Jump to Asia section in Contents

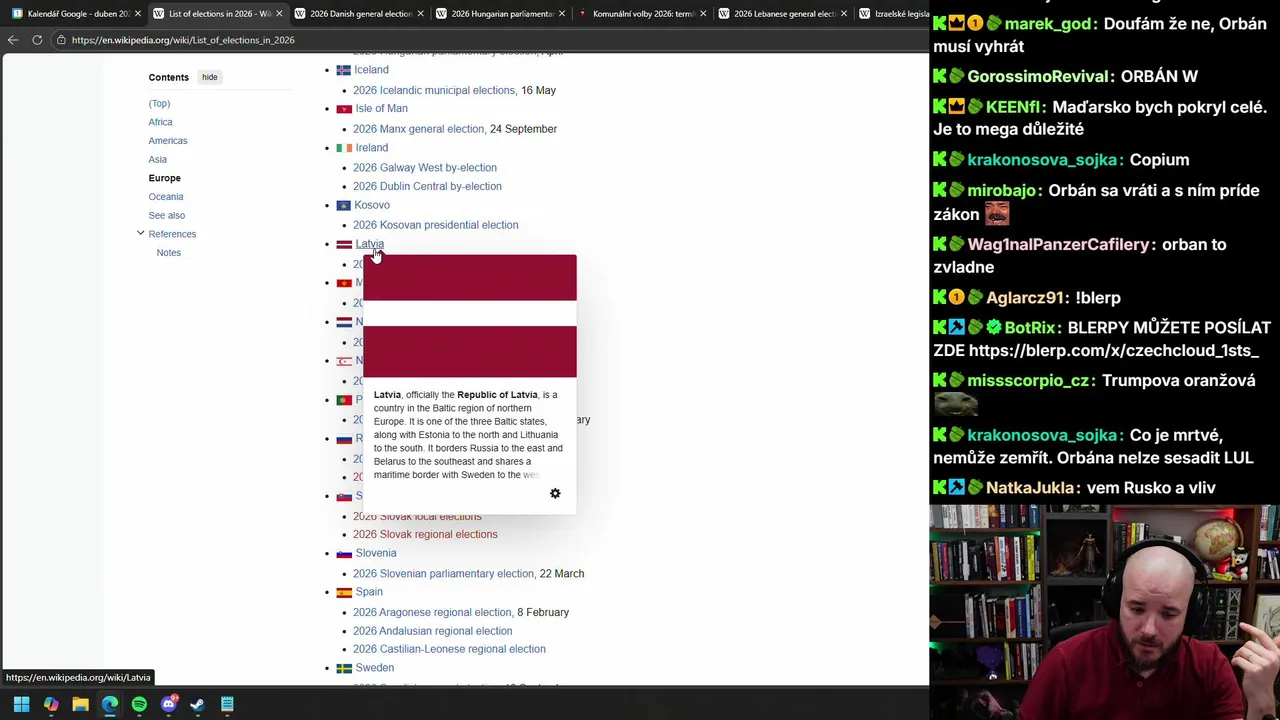(x=158, y=159)
